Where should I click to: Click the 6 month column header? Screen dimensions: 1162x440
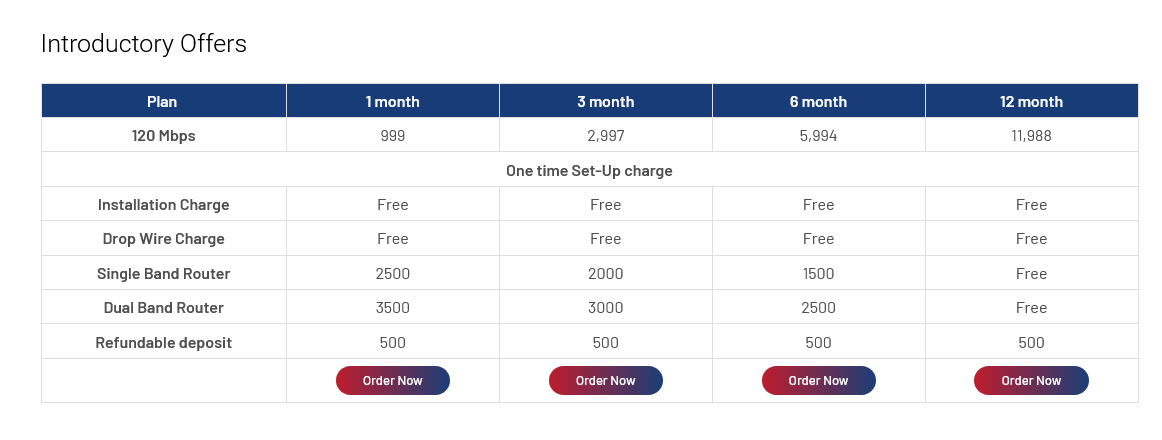click(x=818, y=102)
